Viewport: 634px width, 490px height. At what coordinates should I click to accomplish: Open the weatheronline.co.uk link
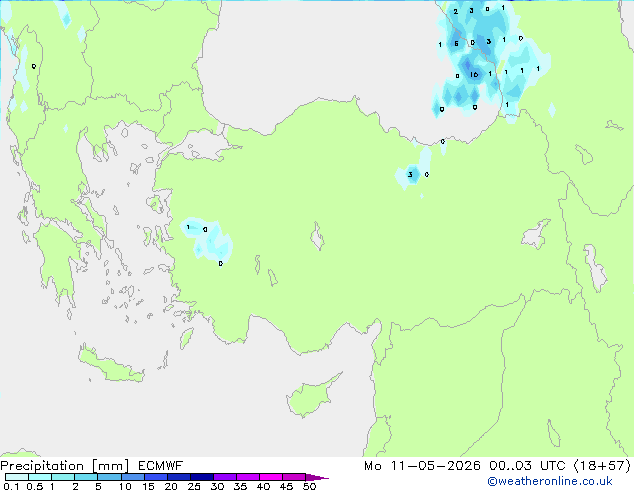pos(550,481)
